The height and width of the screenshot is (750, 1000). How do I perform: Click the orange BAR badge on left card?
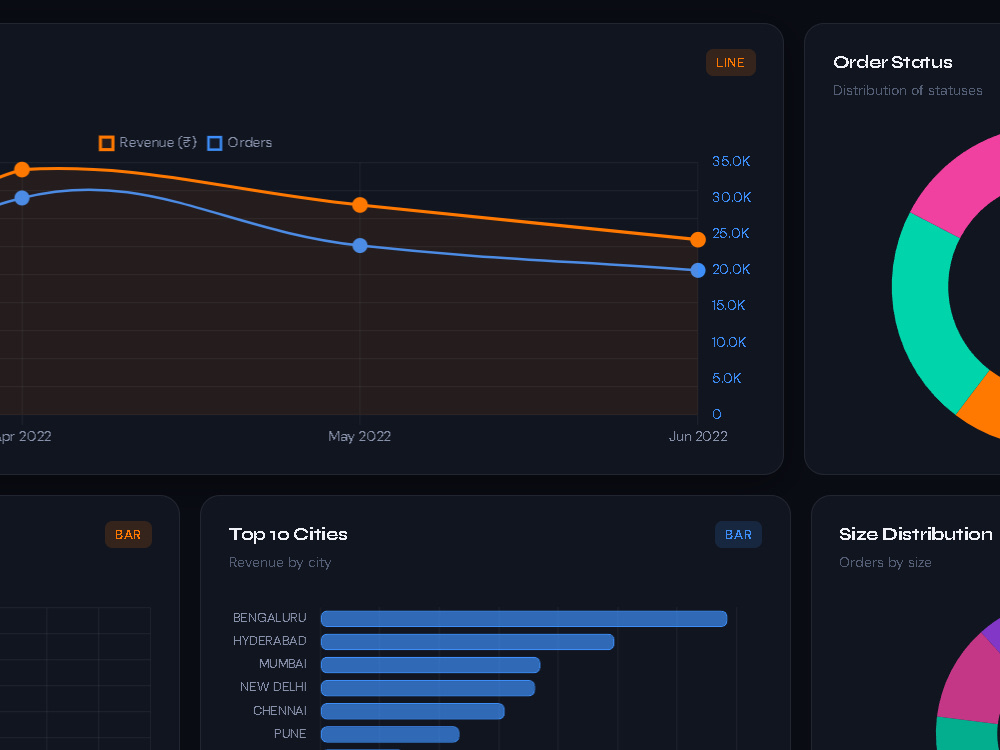pyautogui.click(x=128, y=534)
